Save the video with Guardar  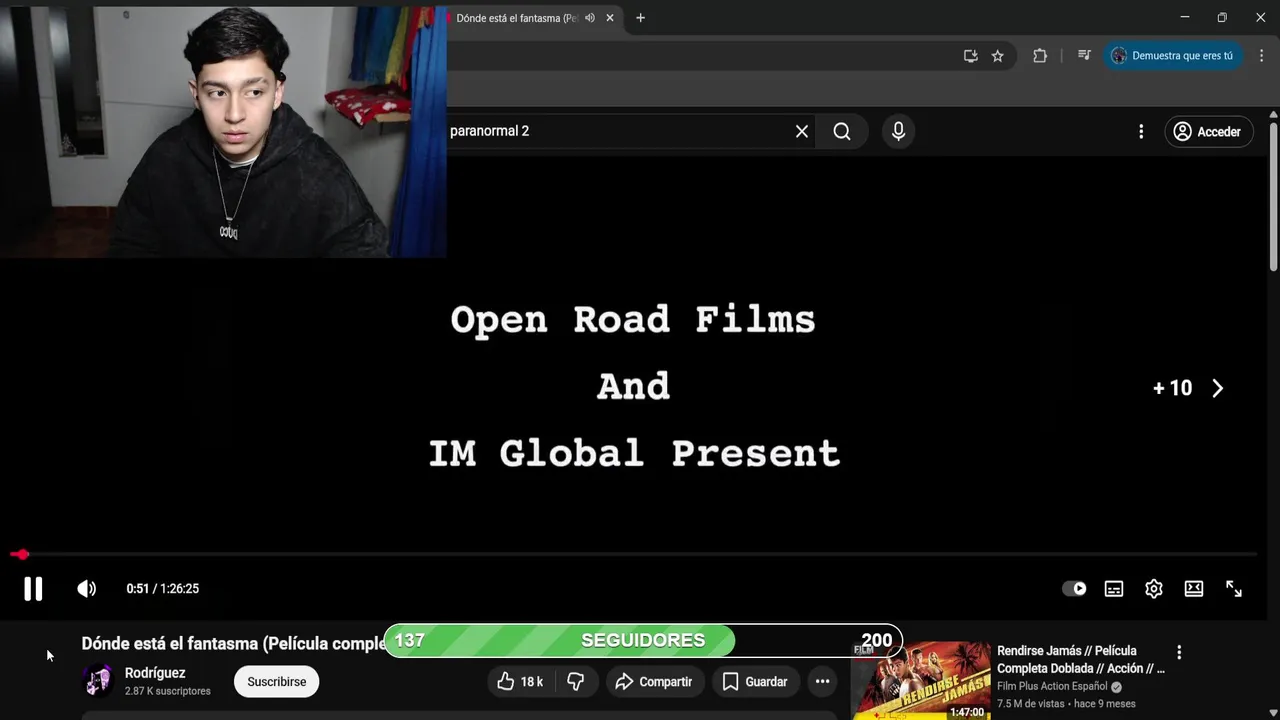756,682
